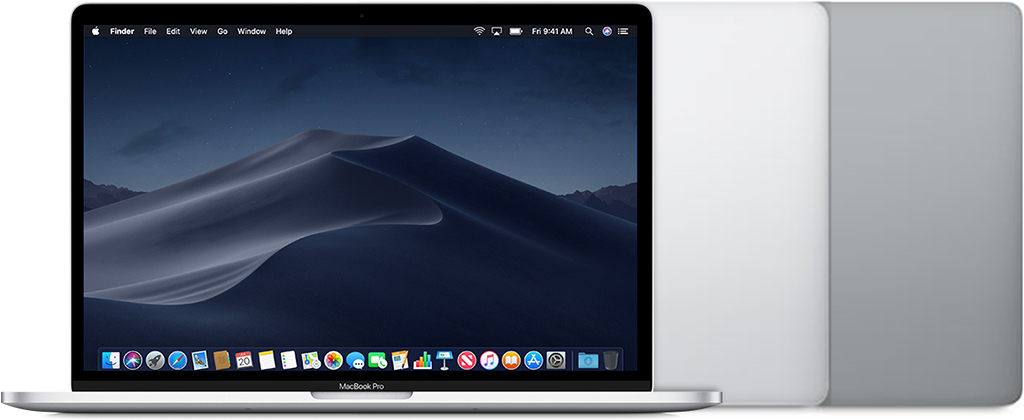Show Notification Center from menu bar
The image size is (1024, 420).
pyautogui.click(x=625, y=32)
